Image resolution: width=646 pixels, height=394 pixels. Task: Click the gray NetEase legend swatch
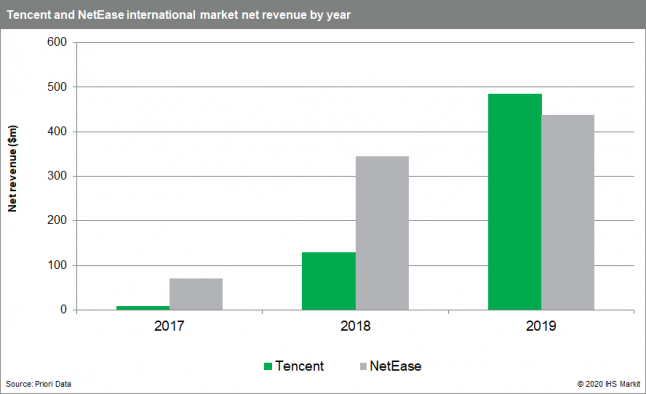point(363,366)
